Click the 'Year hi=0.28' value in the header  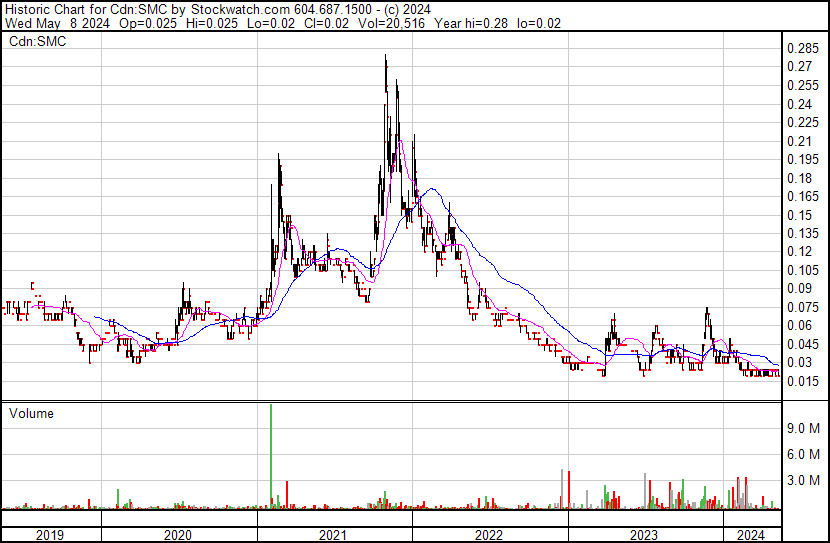point(471,23)
